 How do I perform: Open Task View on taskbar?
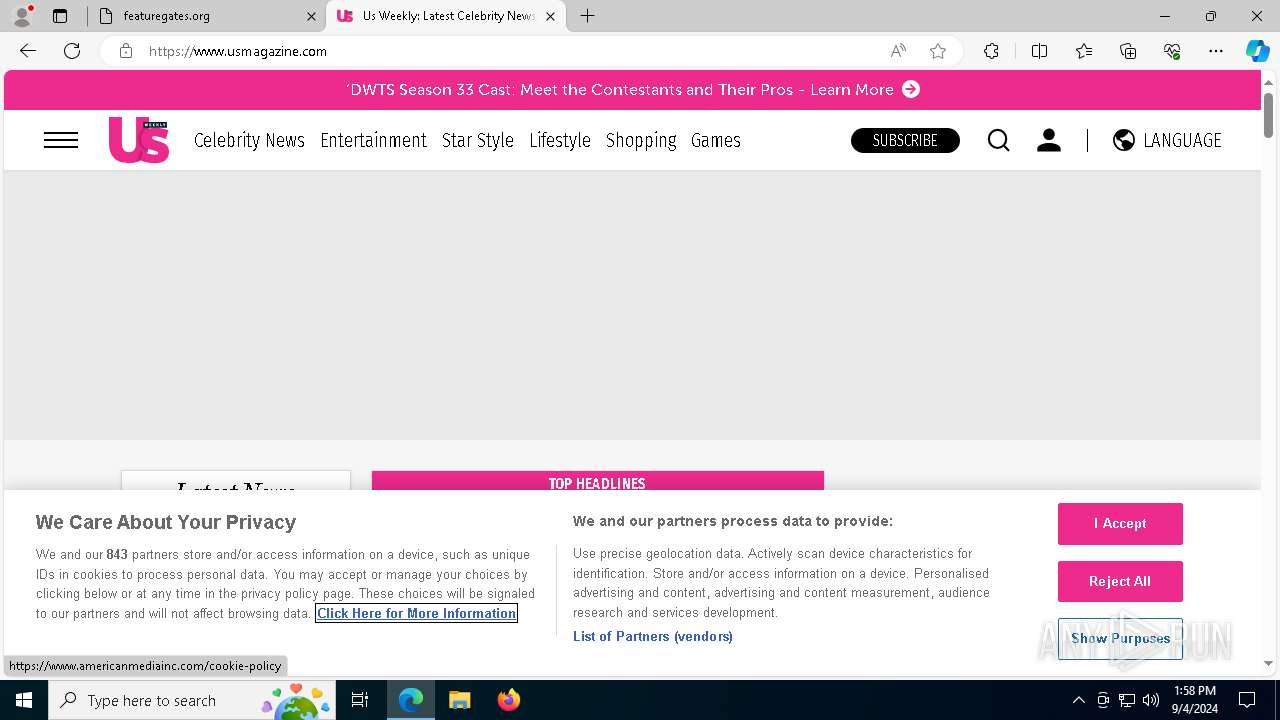coord(360,700)
